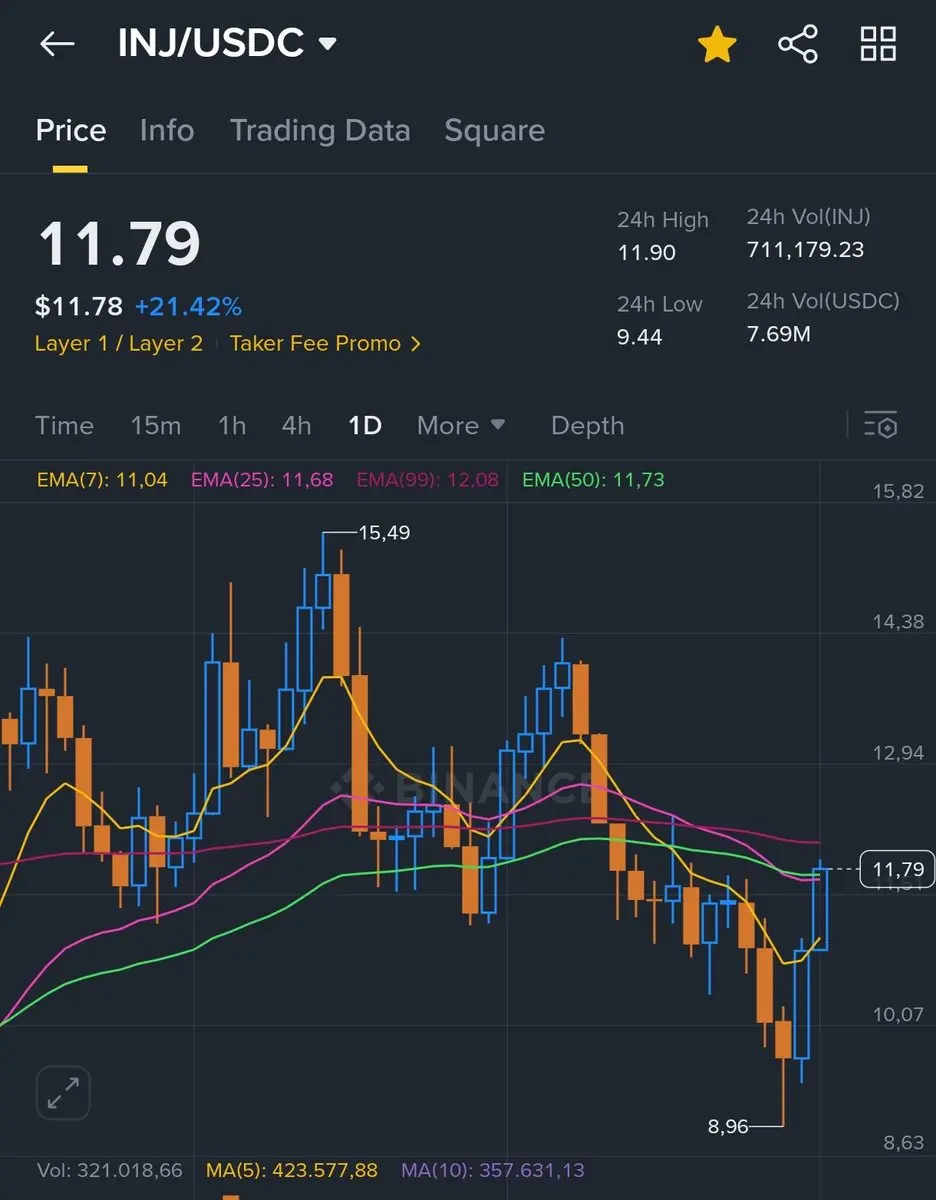Select the Time chart interval
936x1200 pixels.
(x=64, y=425)
